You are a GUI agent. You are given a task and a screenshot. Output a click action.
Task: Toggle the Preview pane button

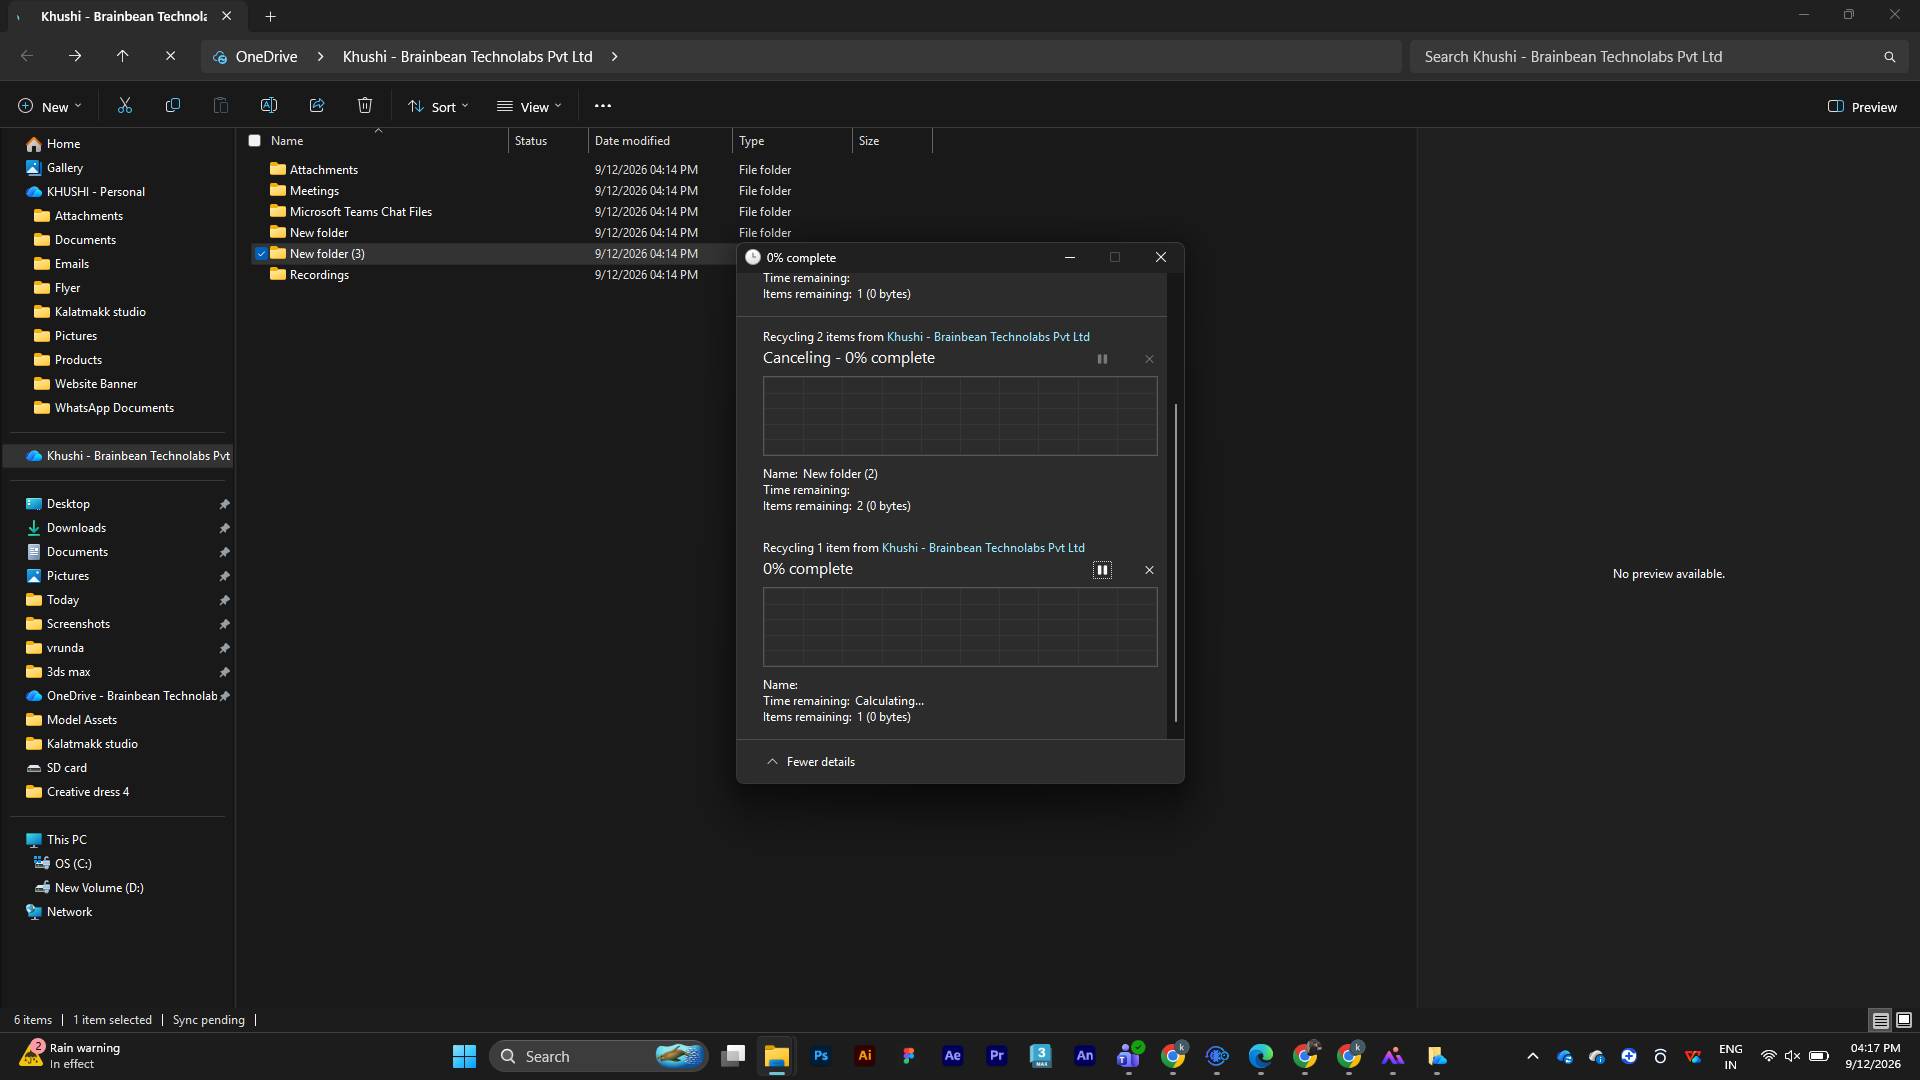1862,107
